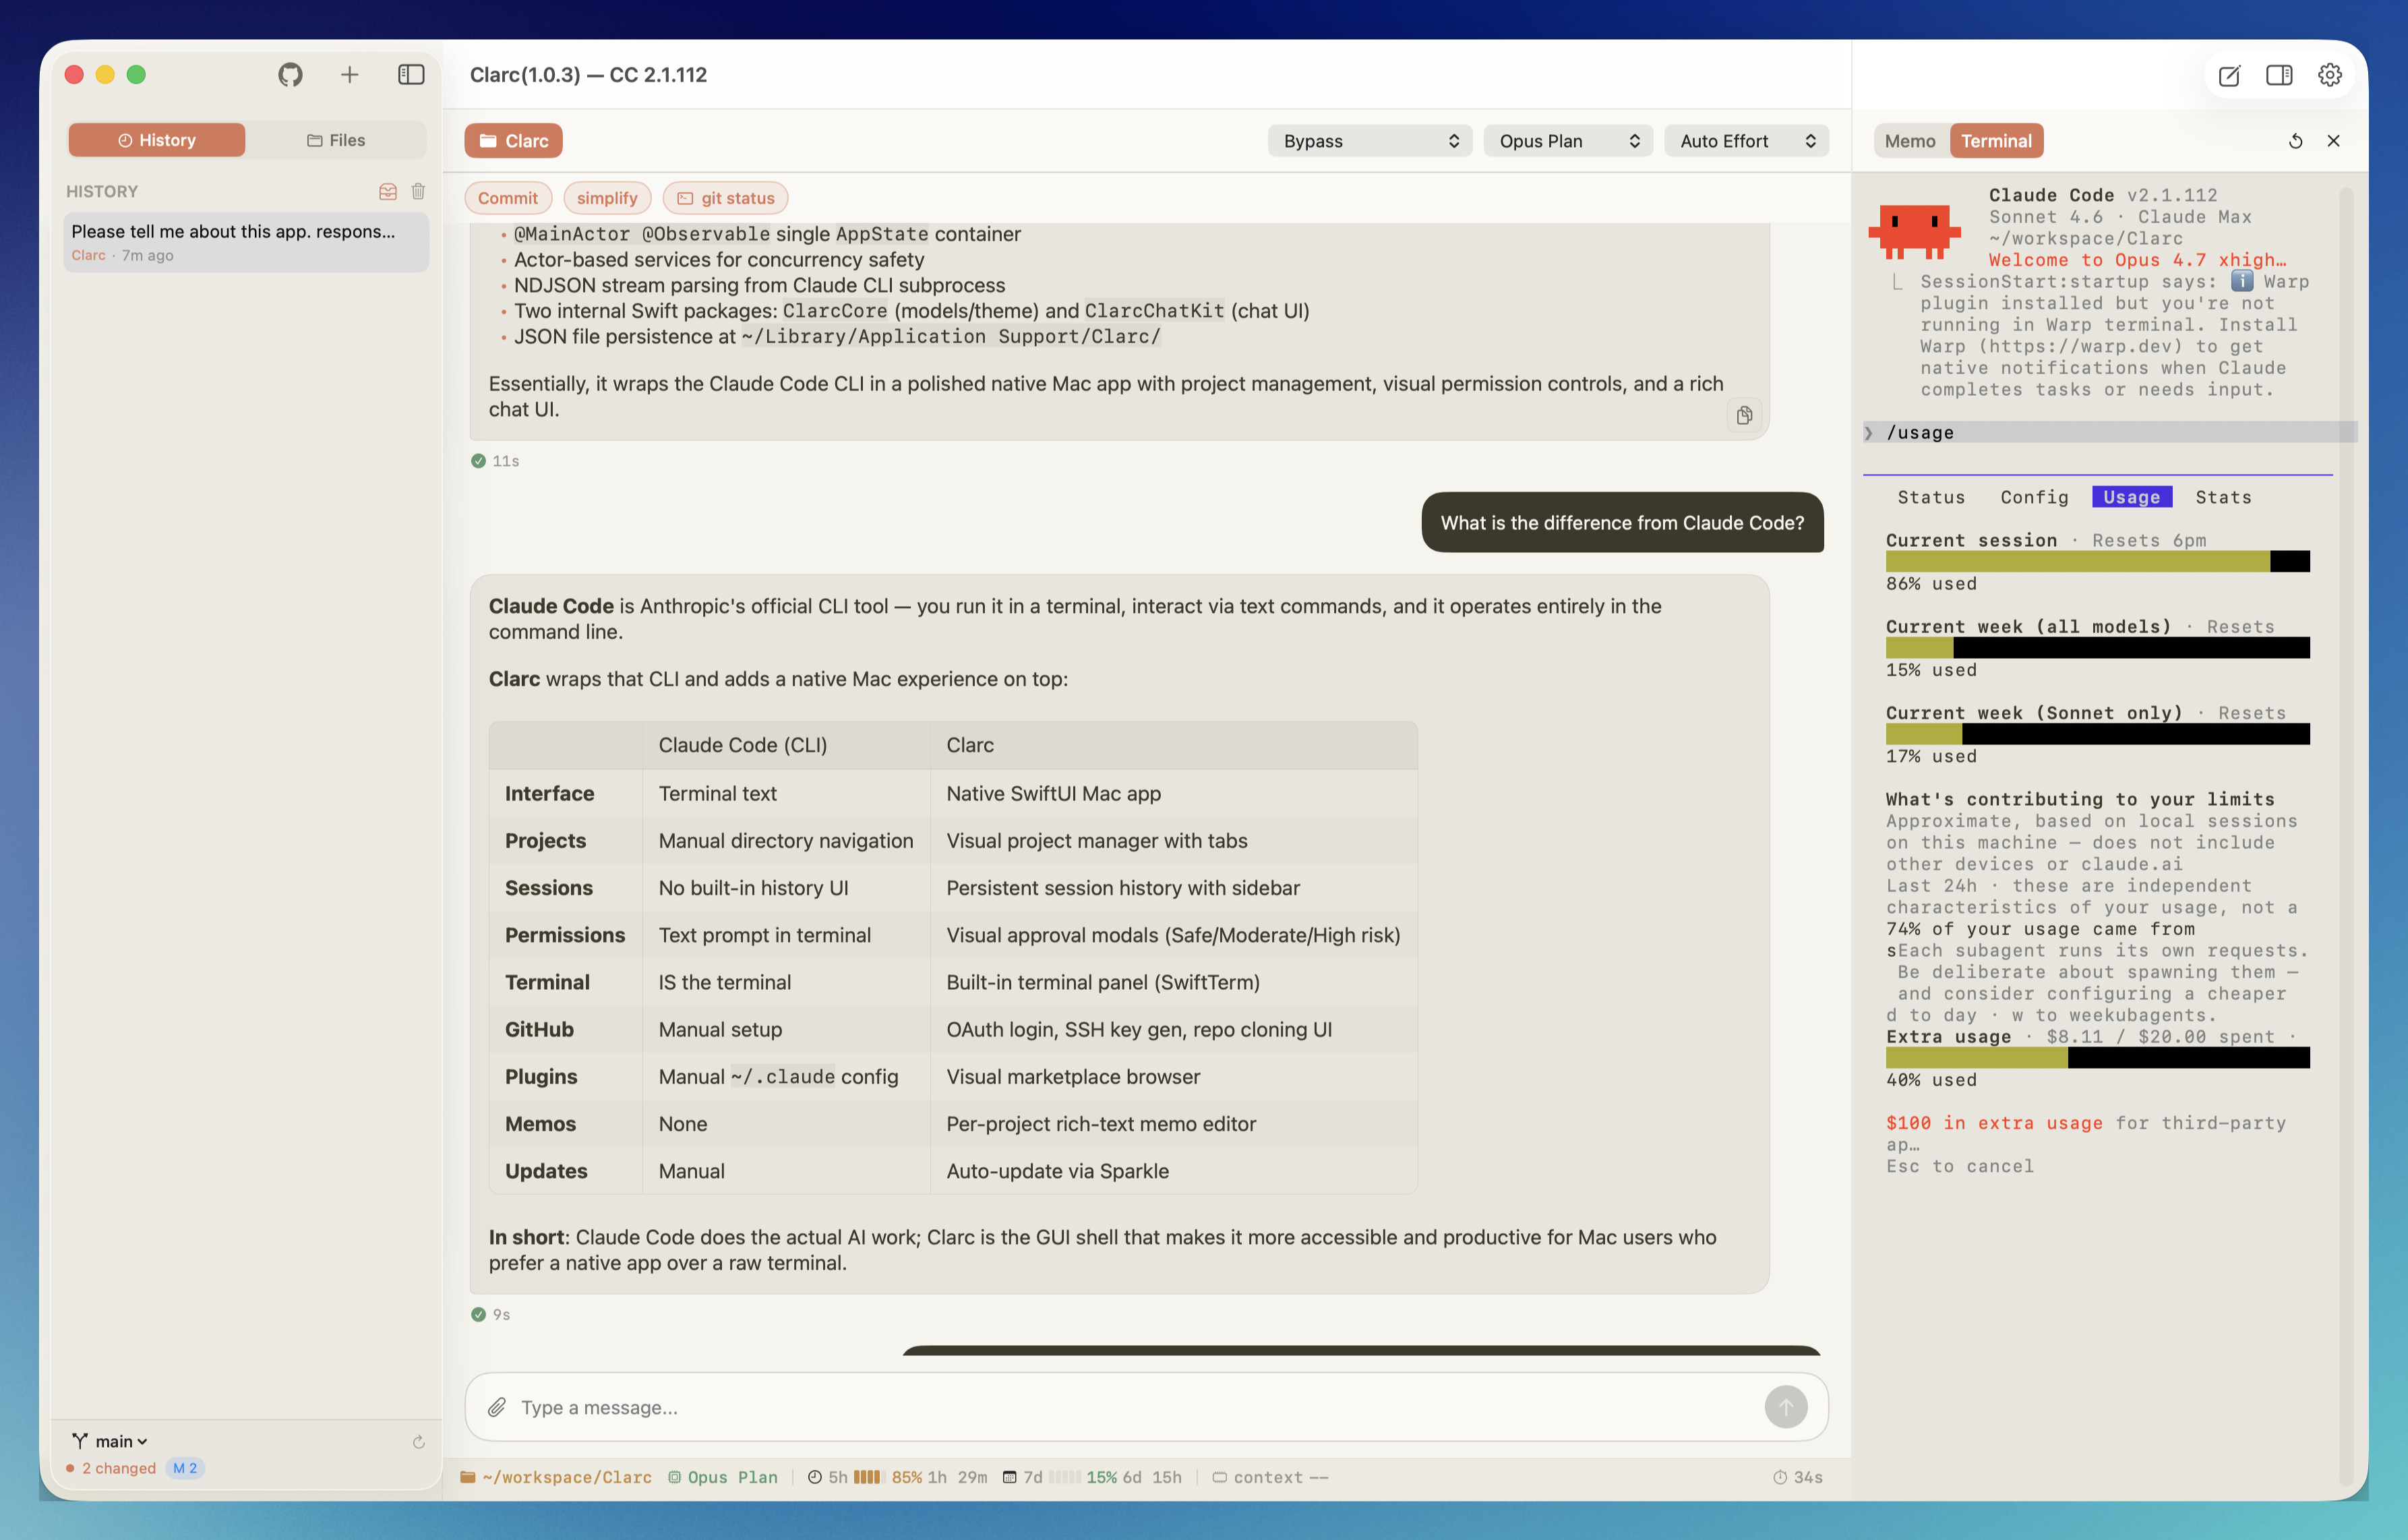This screenshot has width=2408, height=1540.
Task: Open the Opus Plan model dropdown
Action: coord(1567,141)
